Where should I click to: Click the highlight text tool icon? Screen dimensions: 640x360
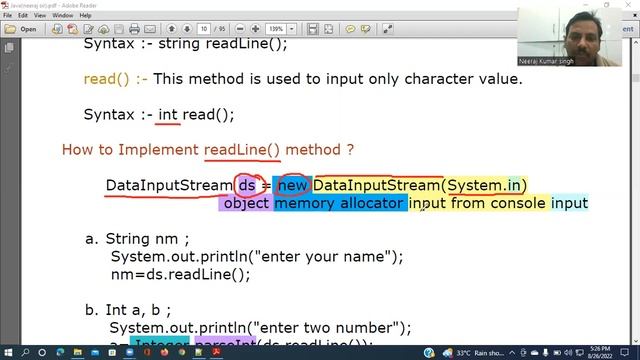[366, 29]
